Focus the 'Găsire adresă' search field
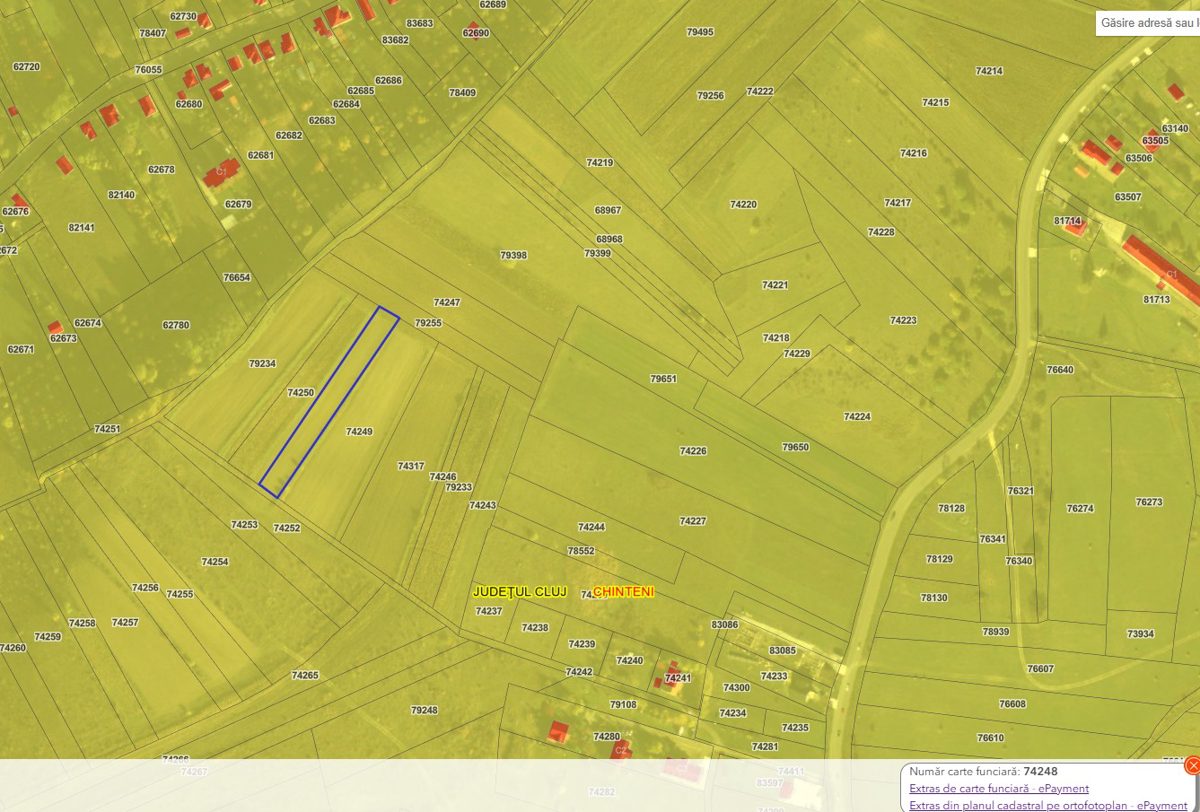 coord(1148,22)
